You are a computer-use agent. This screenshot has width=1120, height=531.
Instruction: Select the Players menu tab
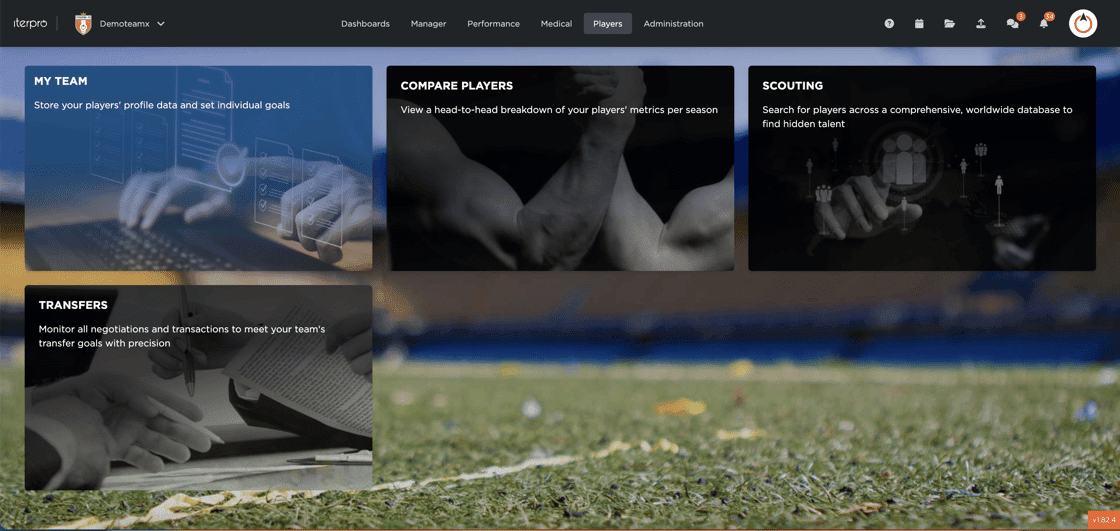pyautogui.click(x=608, y=24)
